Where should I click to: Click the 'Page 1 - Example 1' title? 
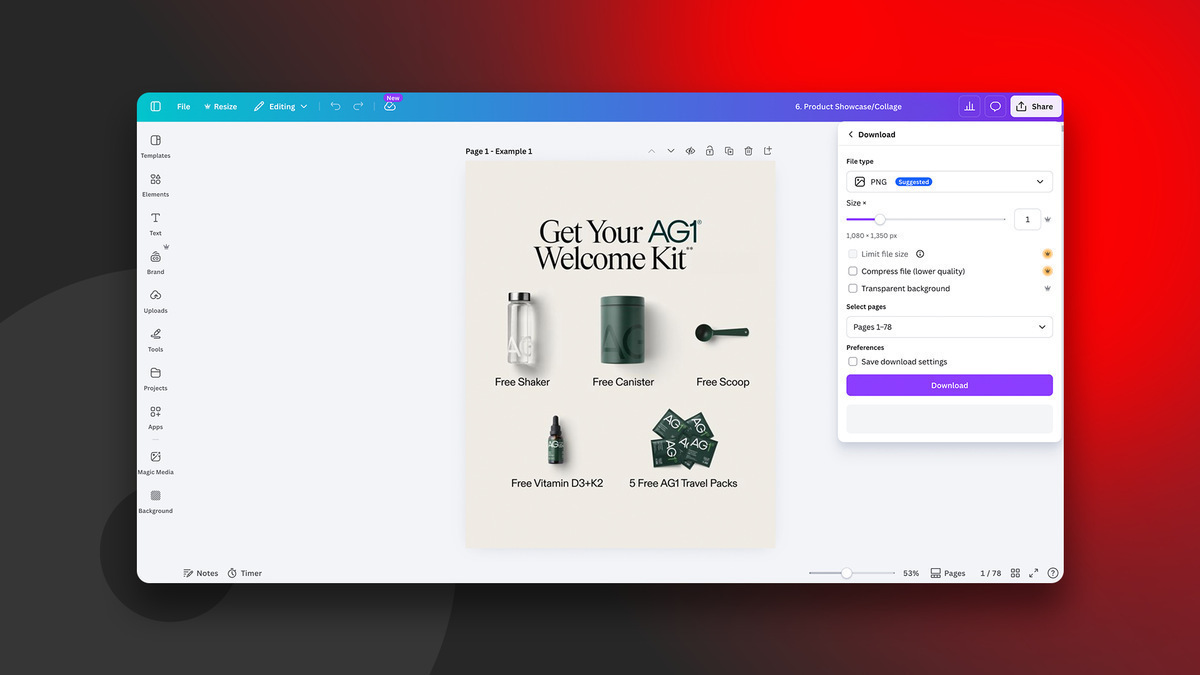pos(499,152)
